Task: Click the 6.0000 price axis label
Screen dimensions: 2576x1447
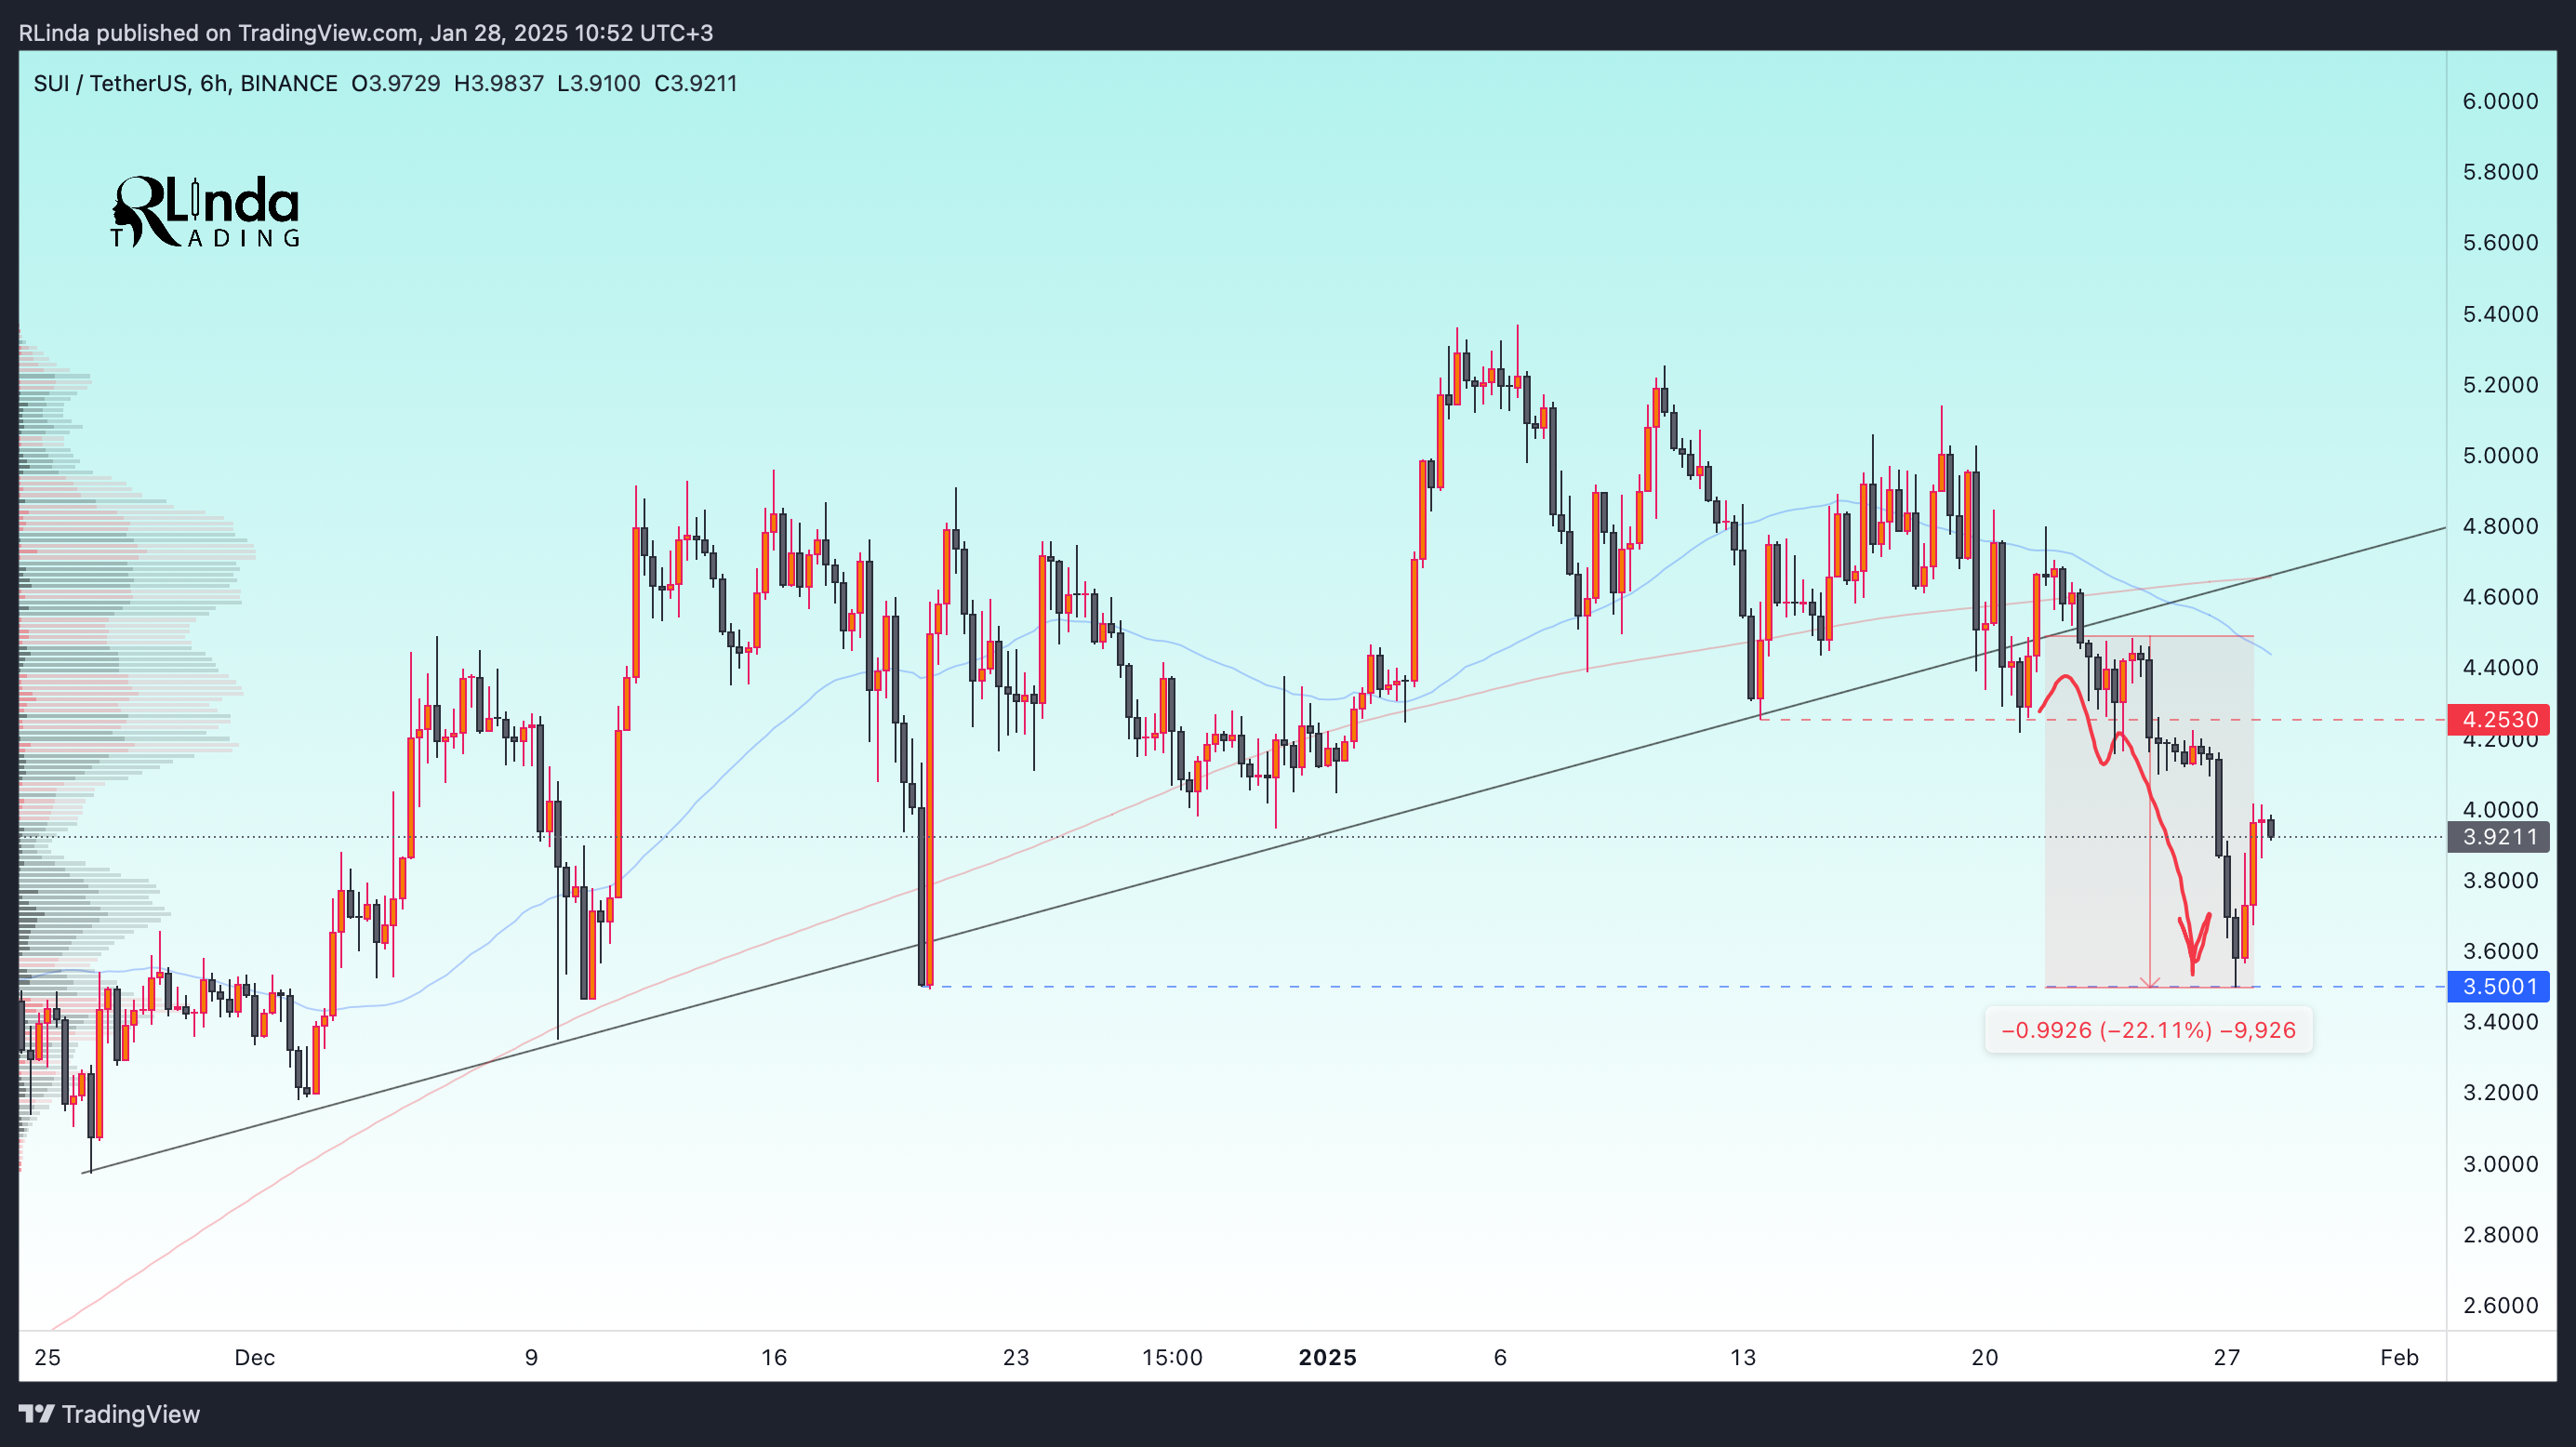Action: coord(2500,101)
